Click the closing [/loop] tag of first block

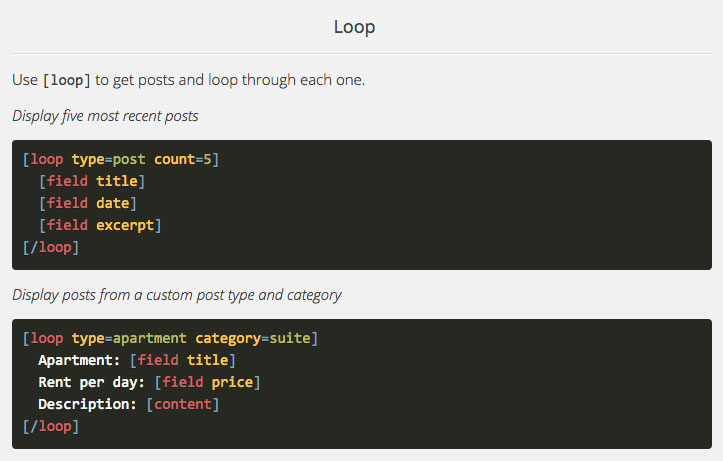50,247
